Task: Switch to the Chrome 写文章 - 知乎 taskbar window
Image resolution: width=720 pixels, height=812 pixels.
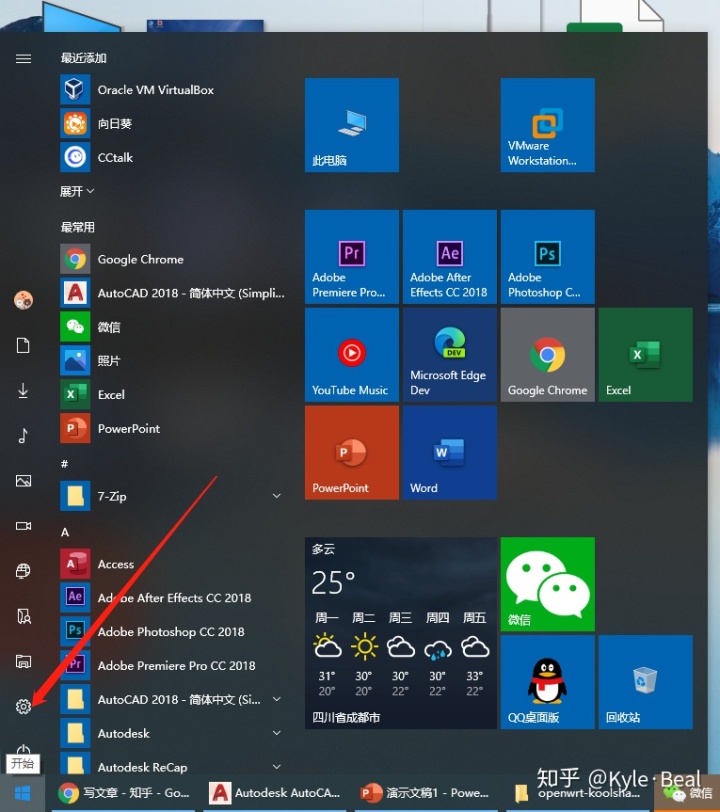Action: (x=124, y=793)
